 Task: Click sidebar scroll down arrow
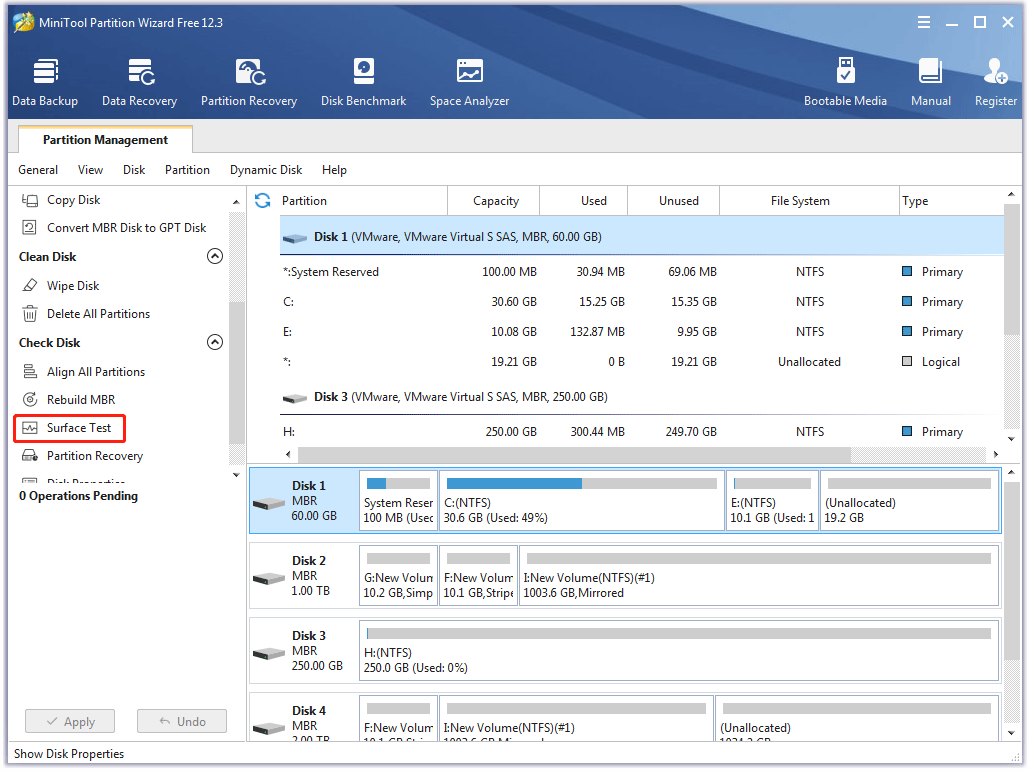(236, 475)
